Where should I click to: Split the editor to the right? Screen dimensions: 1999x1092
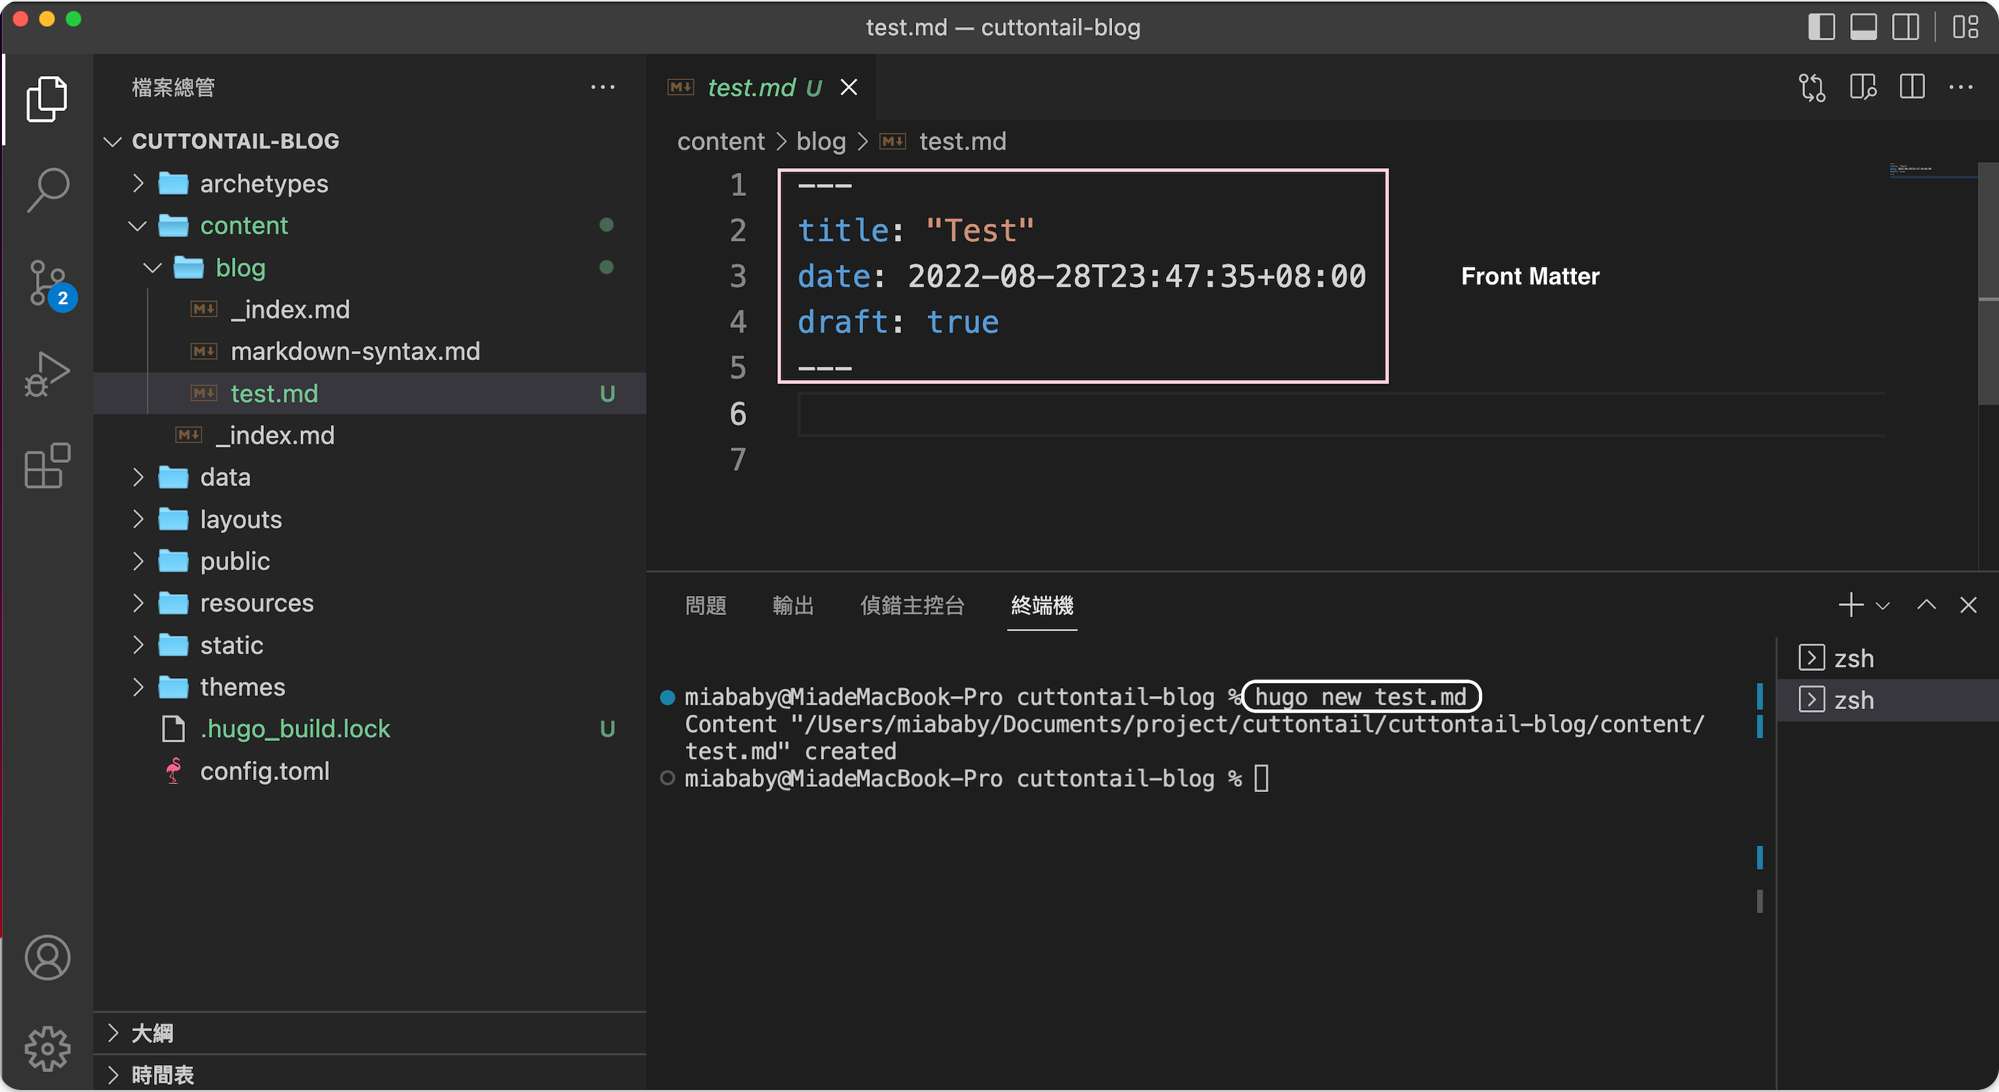[x=1912, y=88]
